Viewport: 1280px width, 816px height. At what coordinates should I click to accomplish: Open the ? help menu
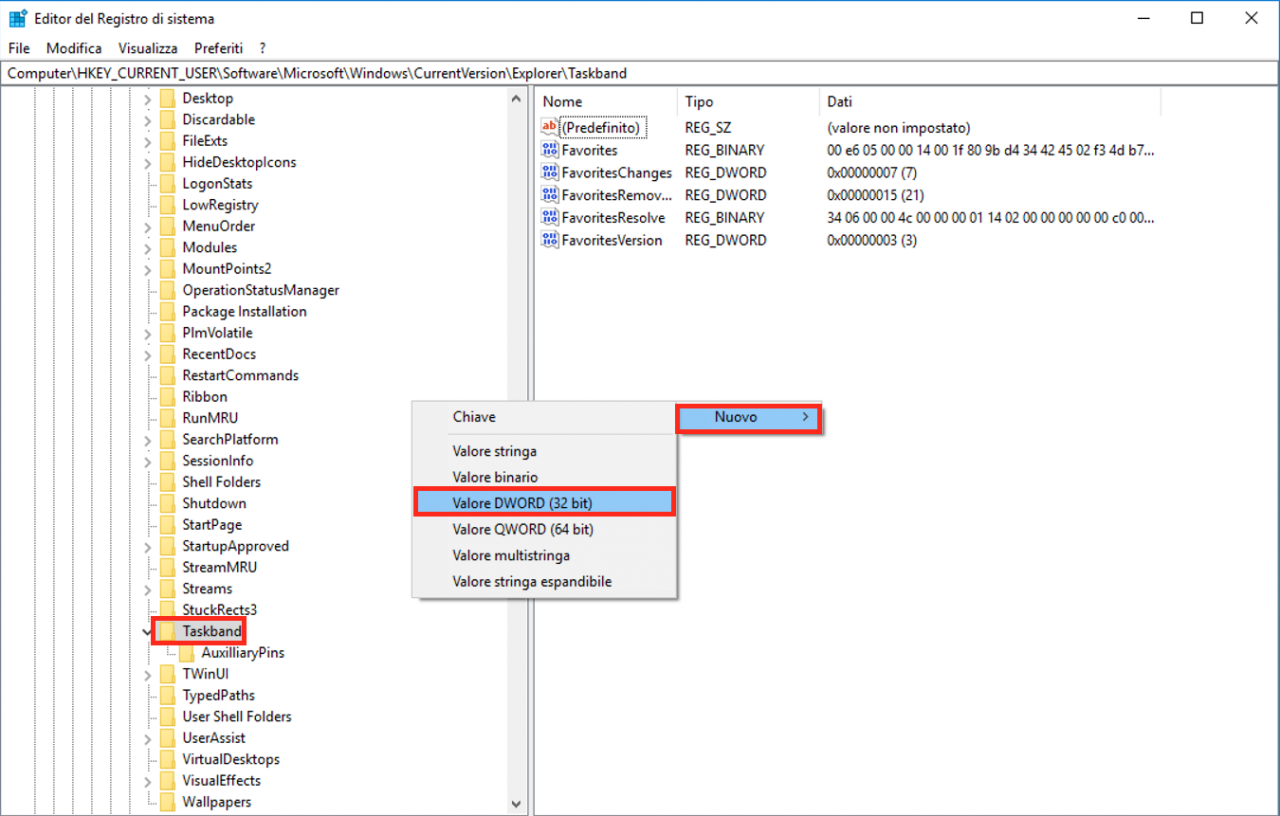point(262,48)
